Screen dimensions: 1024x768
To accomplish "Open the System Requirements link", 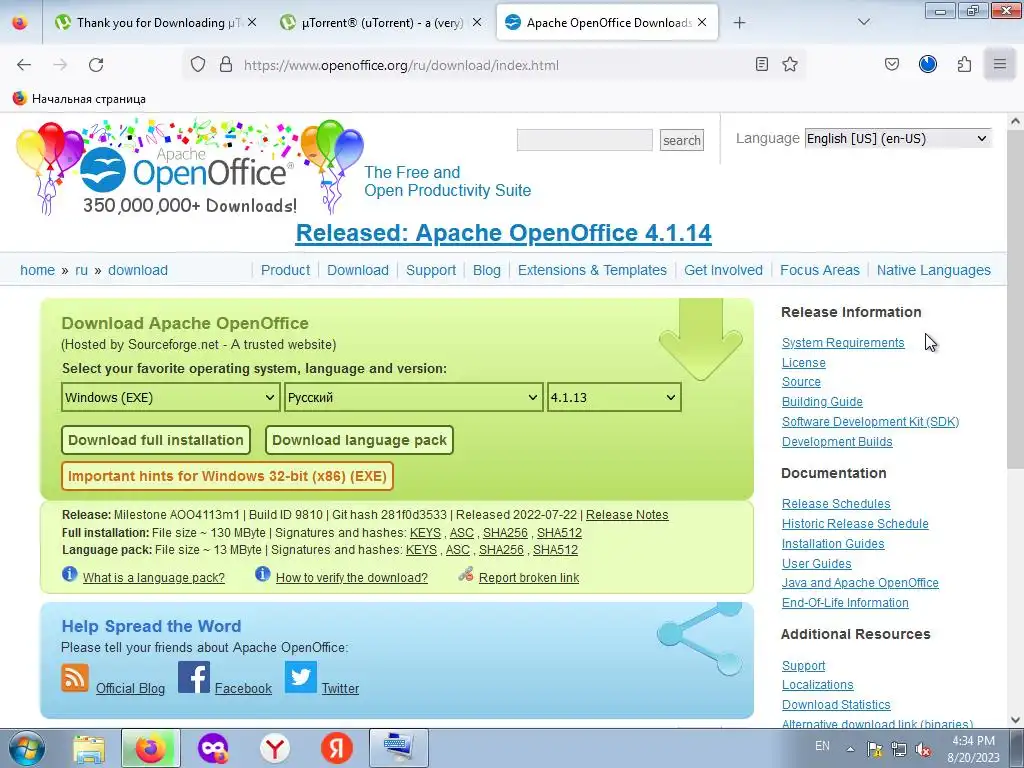I will click(x=843, y=343).
